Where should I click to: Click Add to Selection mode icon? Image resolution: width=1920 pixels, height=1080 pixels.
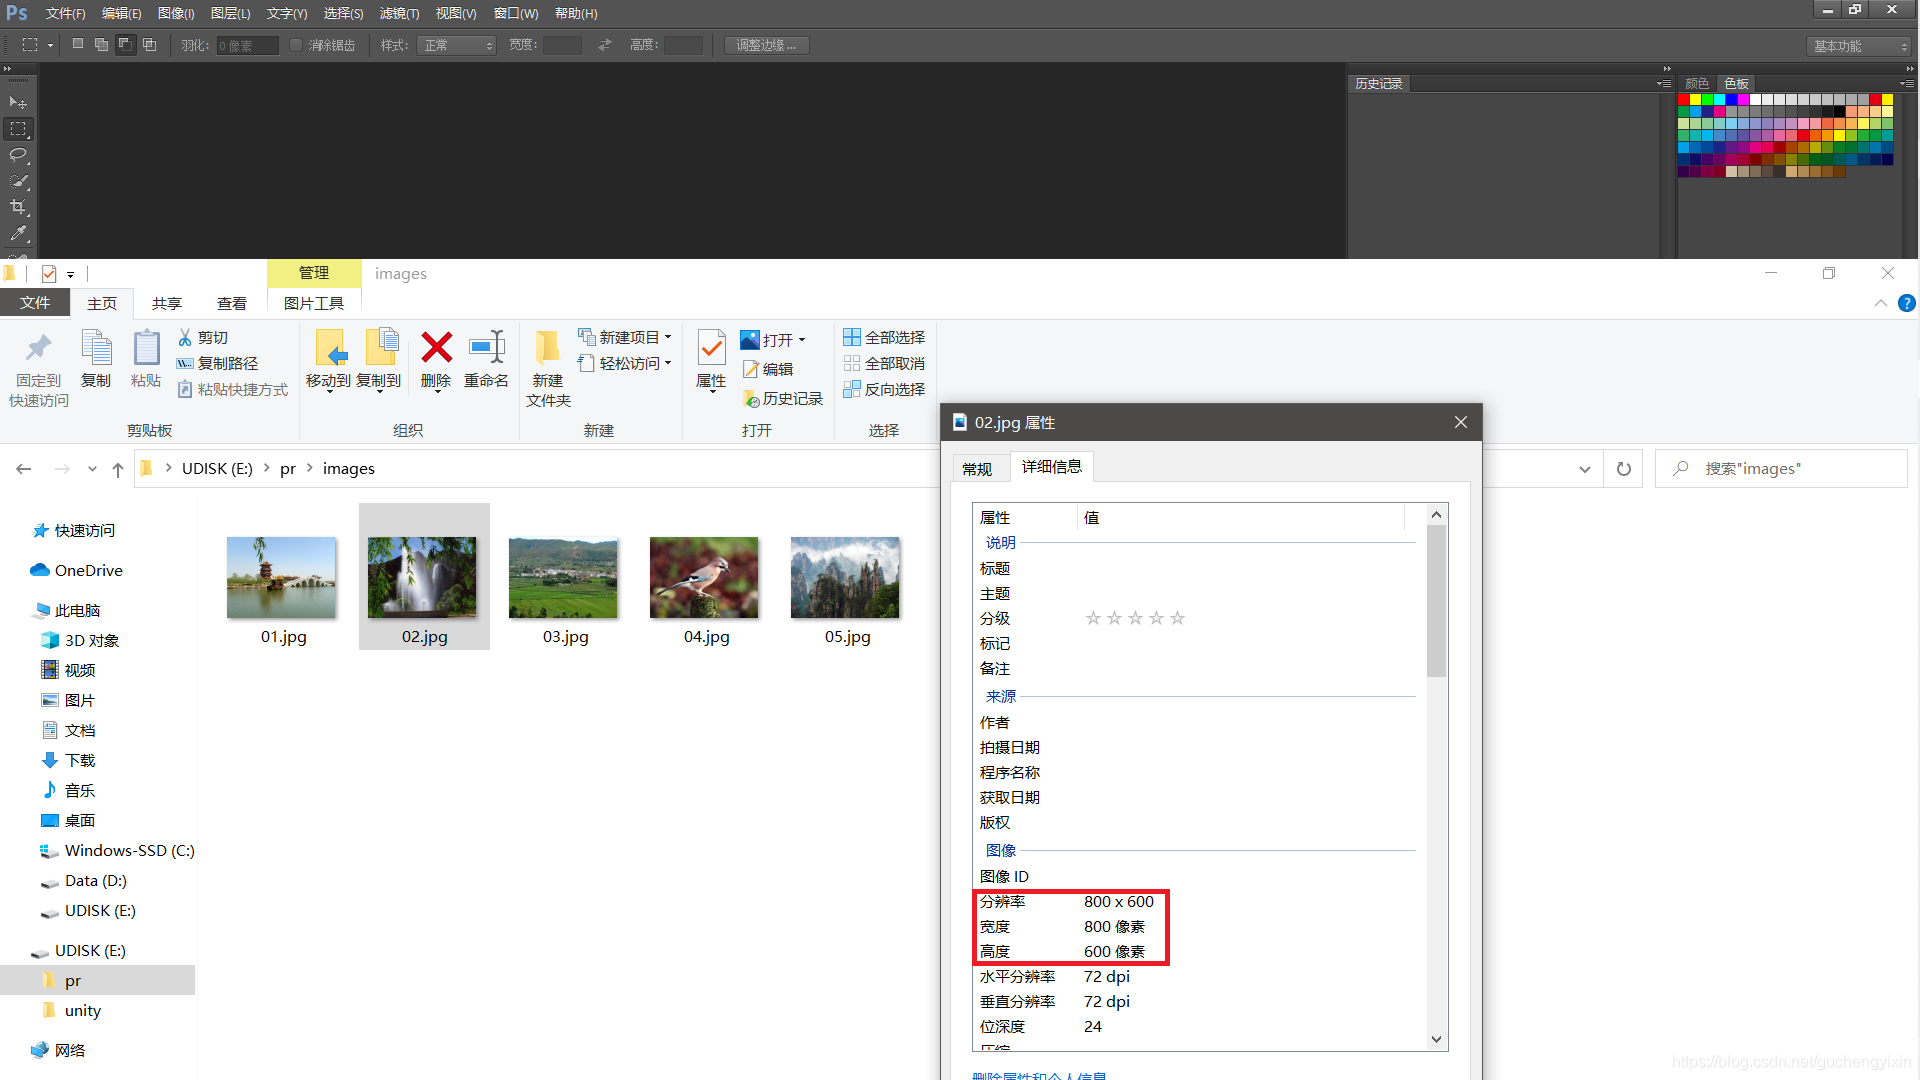(x=102, y=45)
